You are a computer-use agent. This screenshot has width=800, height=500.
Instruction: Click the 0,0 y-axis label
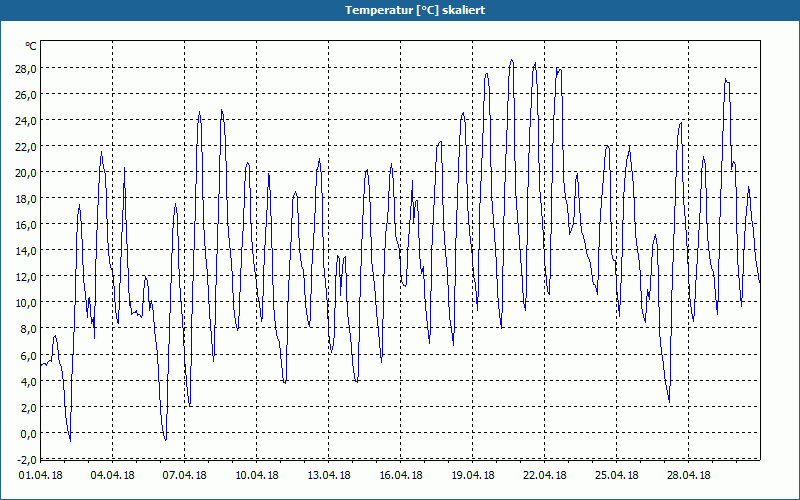tap(28, 434)
